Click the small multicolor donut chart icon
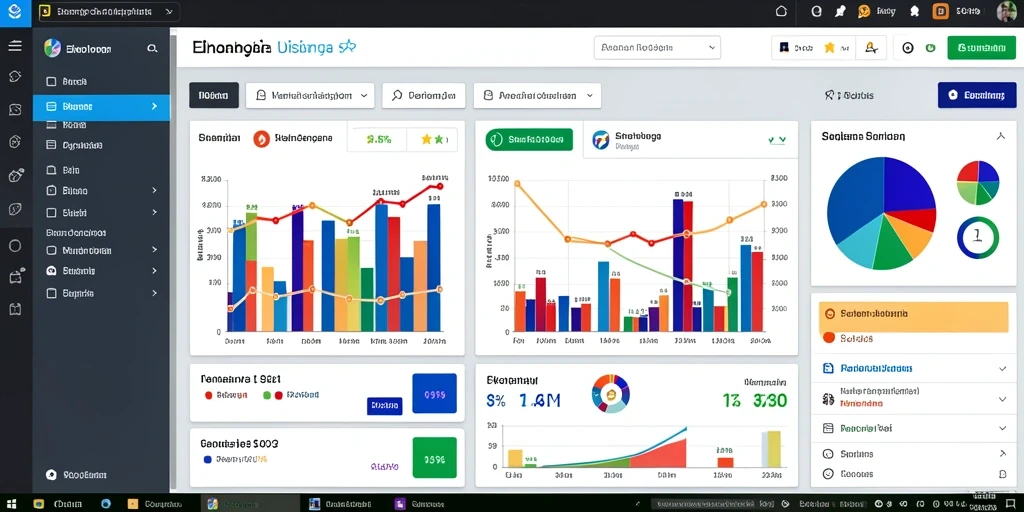 coord(611,393)
